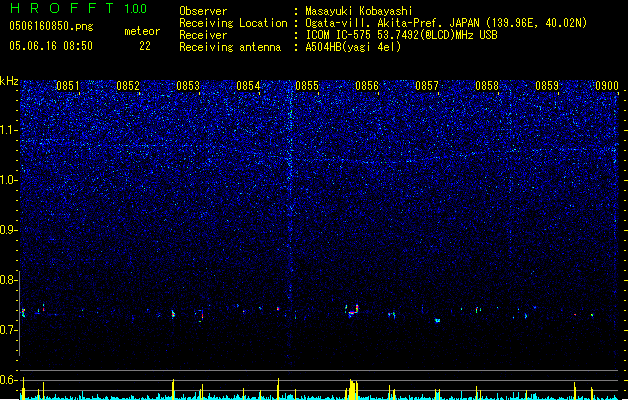Image resolution: width=629 pixels, height=400 pixels.
Task: Click the Receiving Location label
Action: click(233, 23)
